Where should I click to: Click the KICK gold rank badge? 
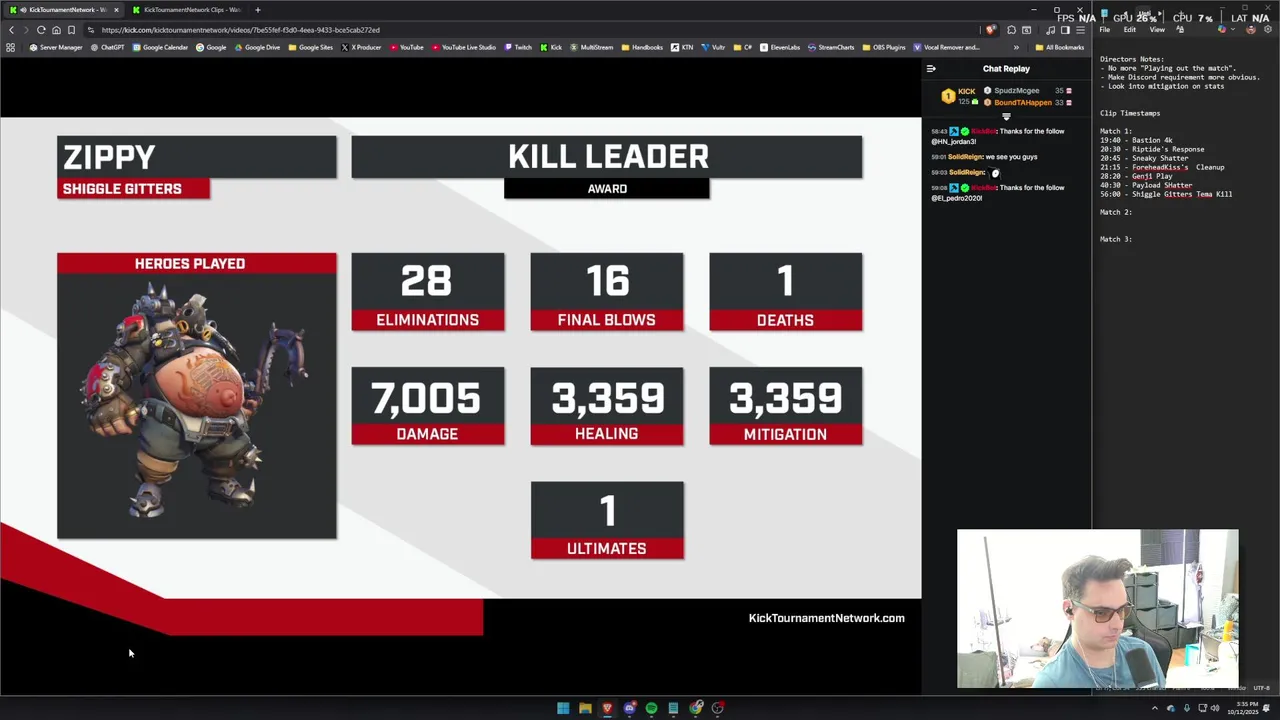pos(948,96)
